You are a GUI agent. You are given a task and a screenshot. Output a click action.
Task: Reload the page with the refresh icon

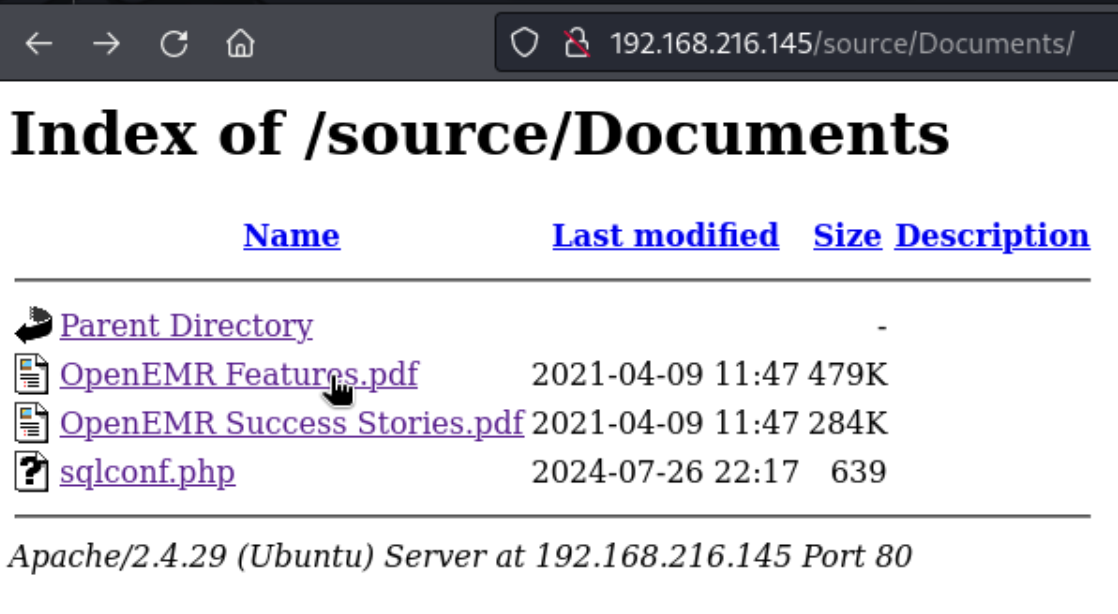tap(173, 44)
